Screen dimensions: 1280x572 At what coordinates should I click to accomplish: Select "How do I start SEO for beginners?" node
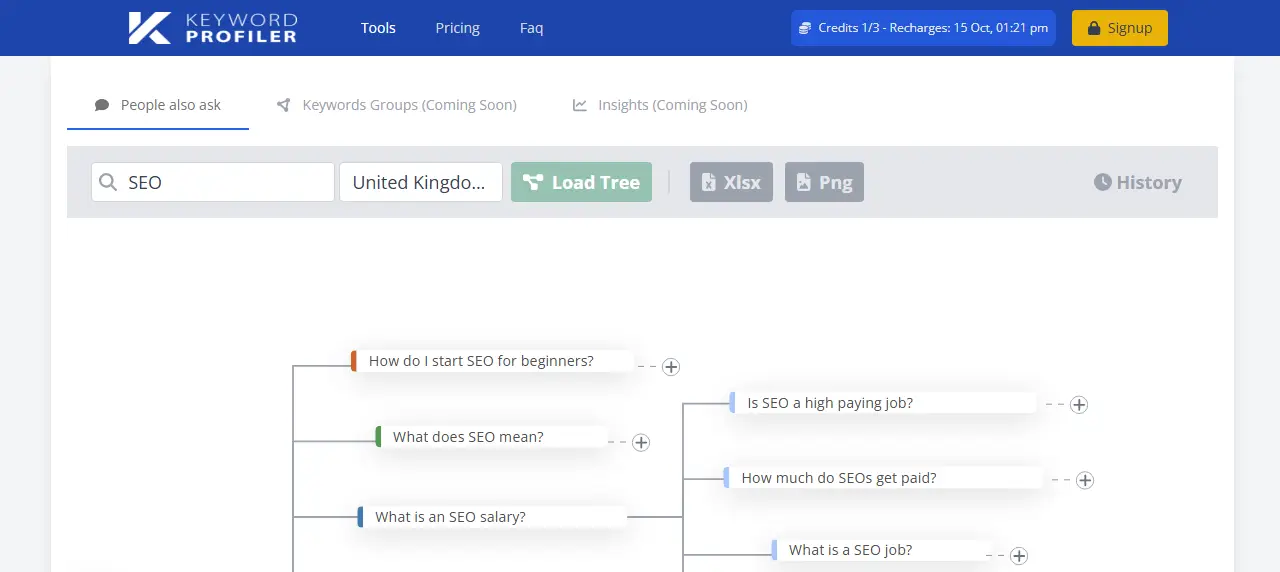492,361
